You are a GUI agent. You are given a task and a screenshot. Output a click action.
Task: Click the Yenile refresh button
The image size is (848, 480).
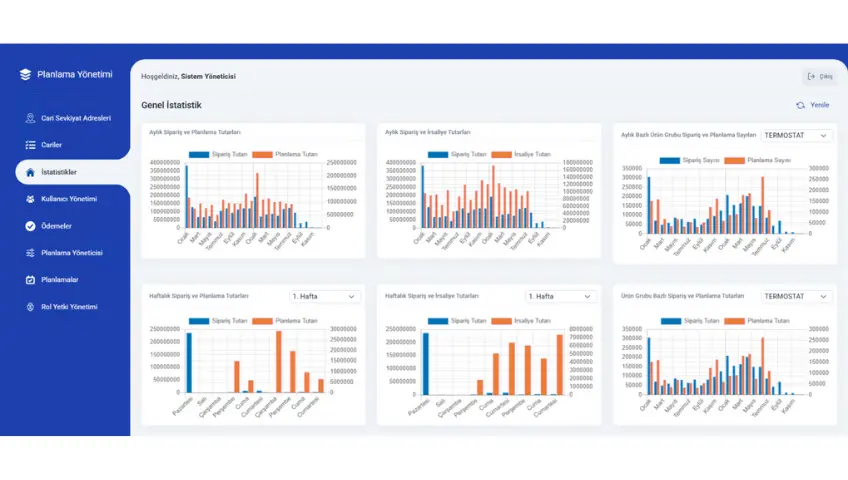pyautogui.click(x=812, y=105)
